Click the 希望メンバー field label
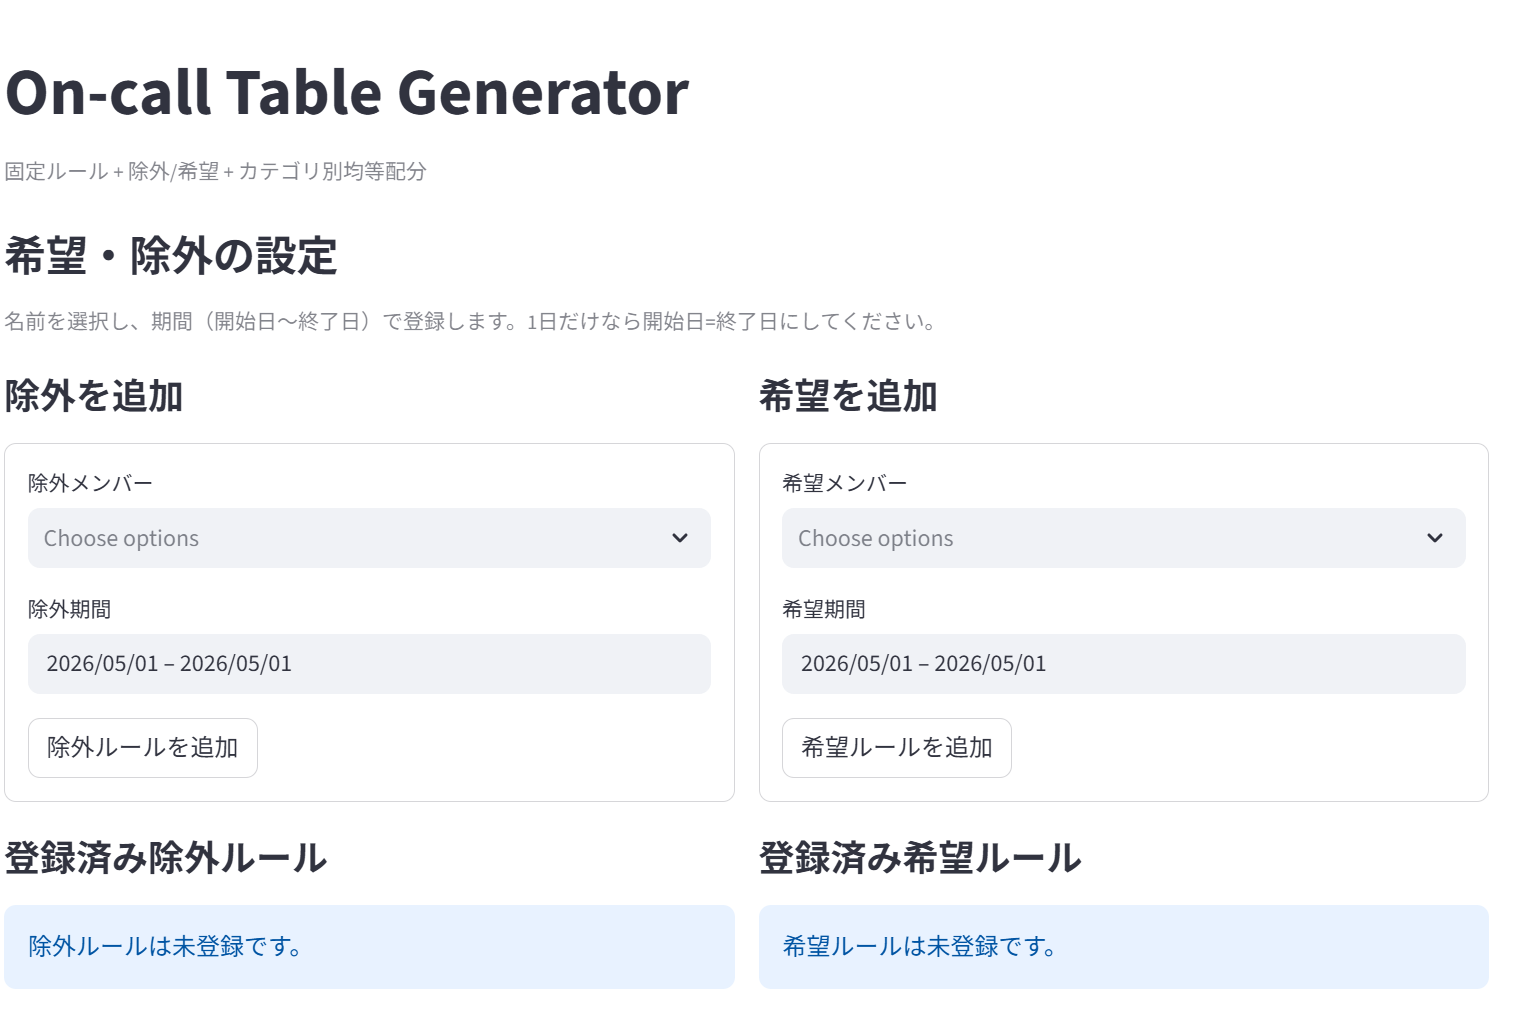 [844, 483]
